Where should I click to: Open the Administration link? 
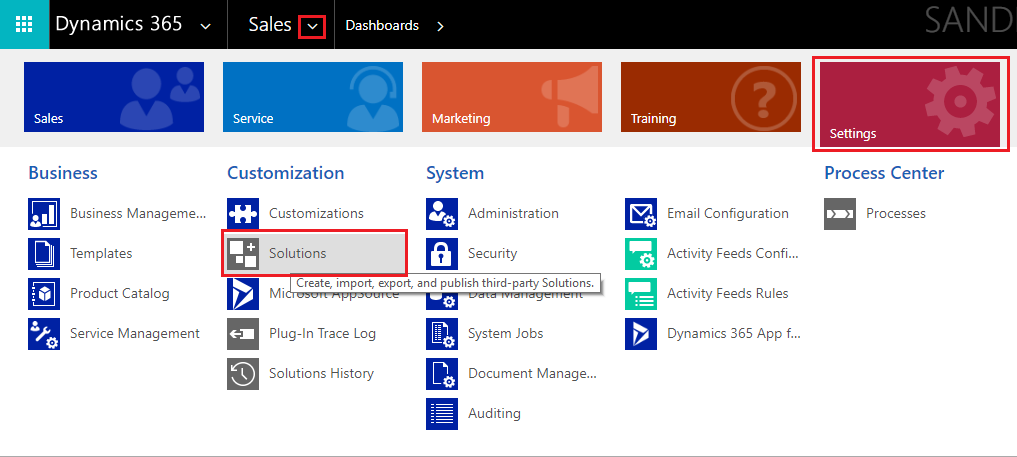[x=513, y=214]
